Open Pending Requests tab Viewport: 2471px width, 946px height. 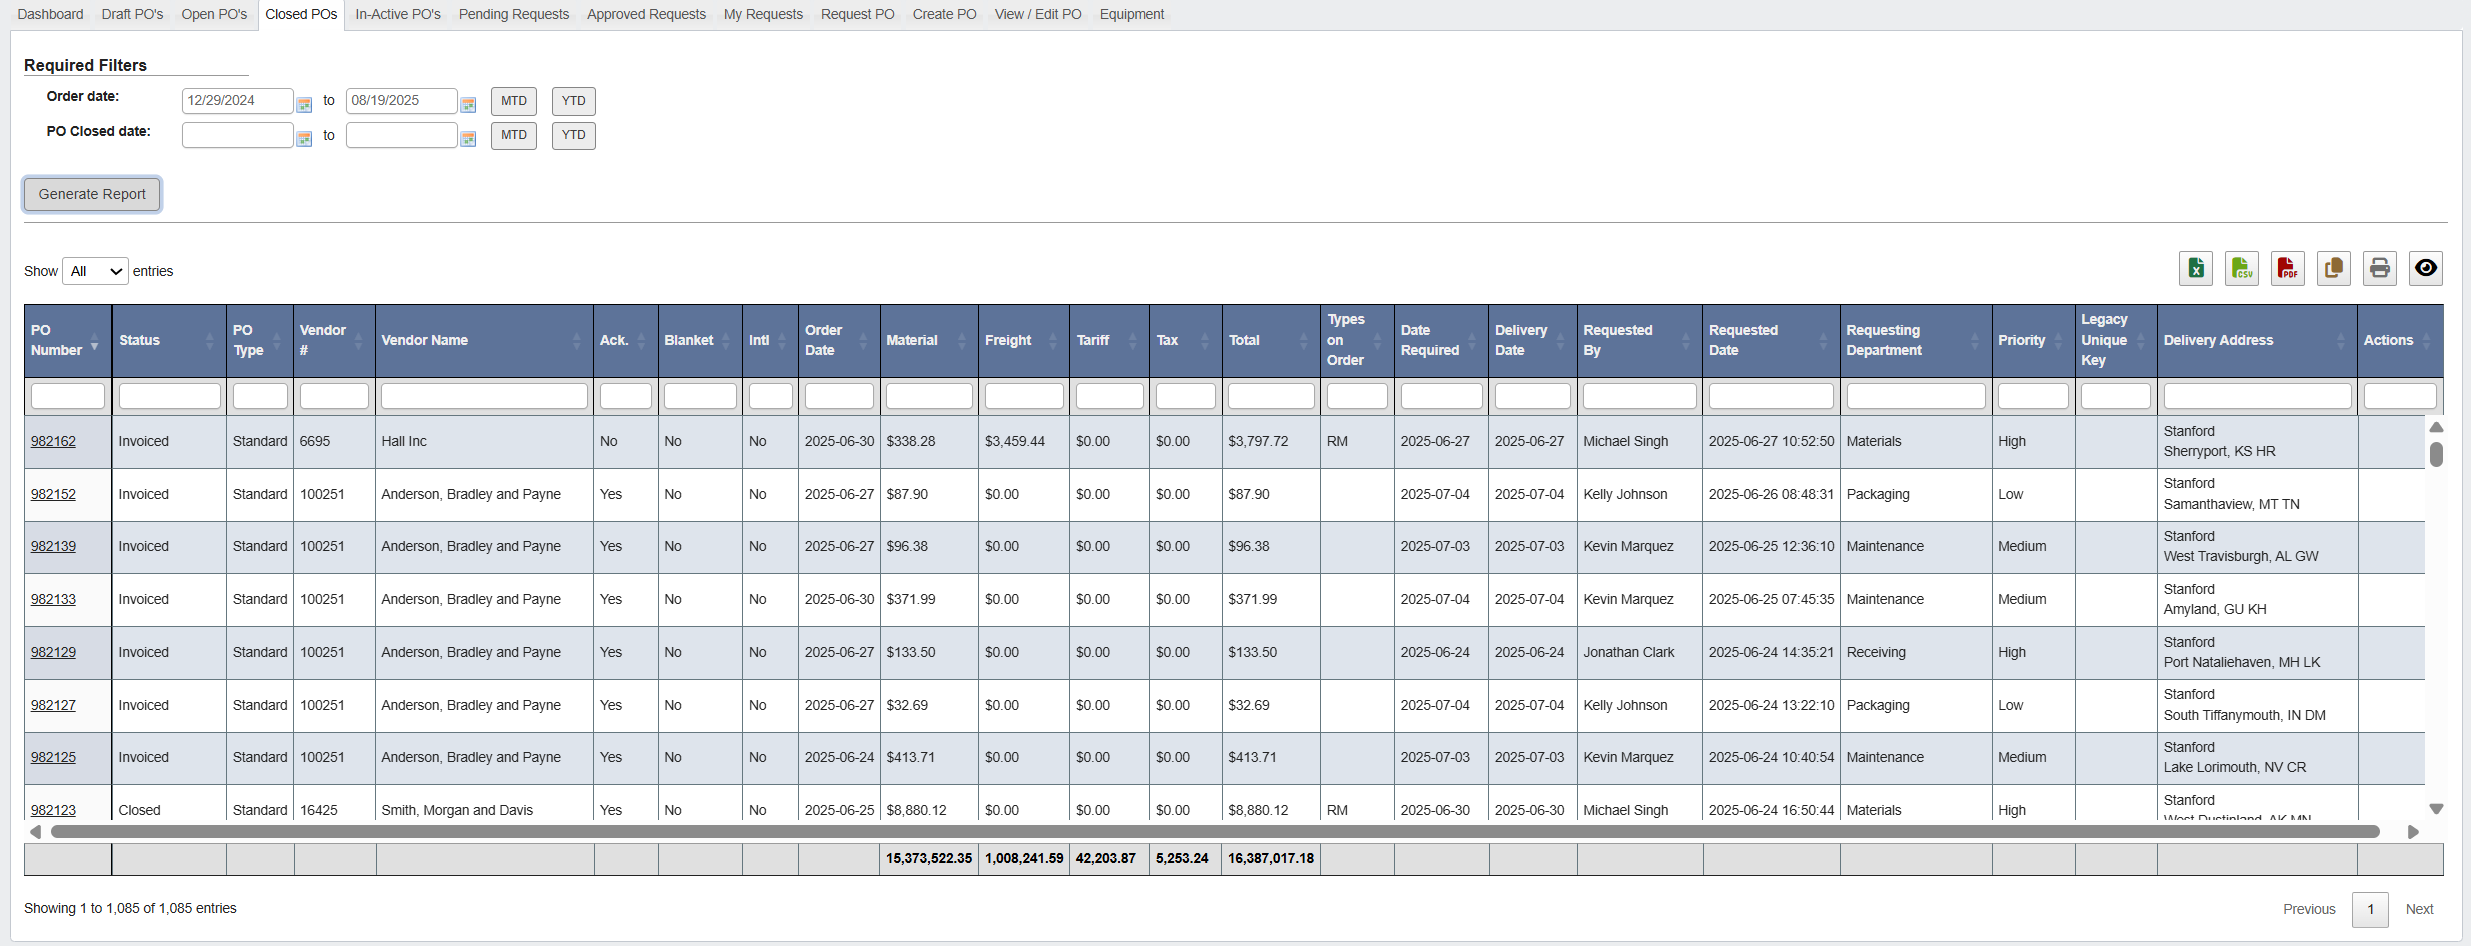[514, 14]
